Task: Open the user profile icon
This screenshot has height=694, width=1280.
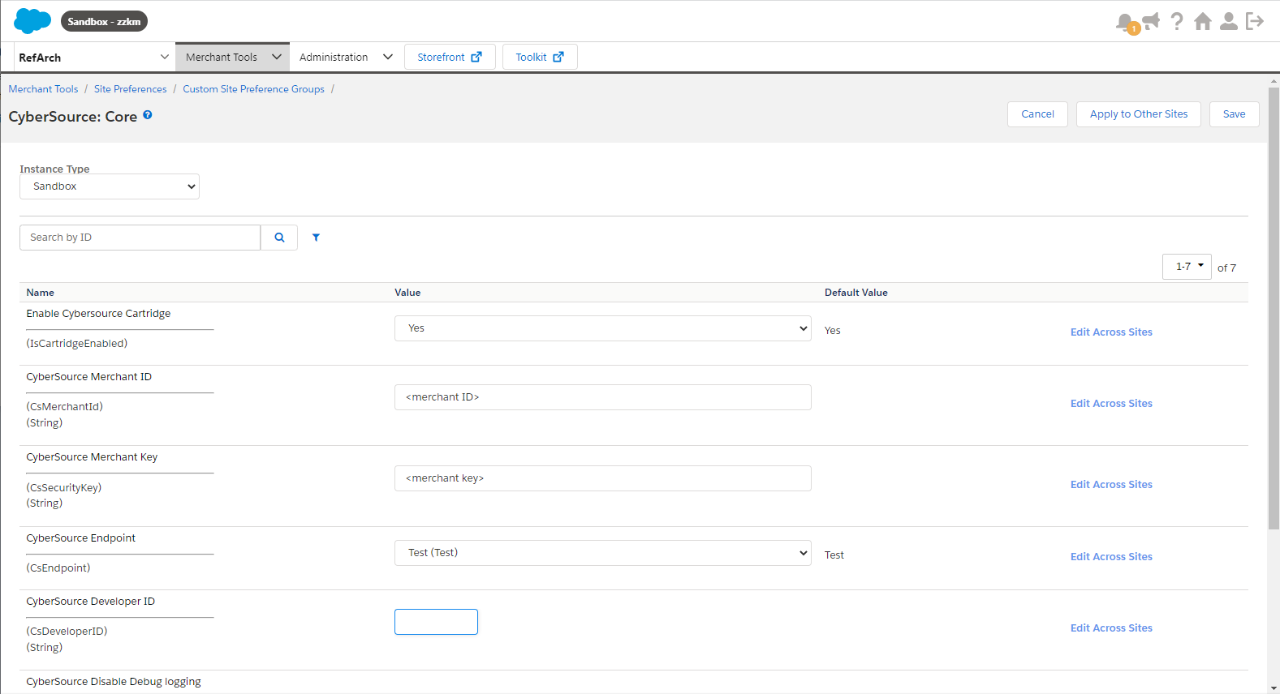Action: tap(1229, 21)
